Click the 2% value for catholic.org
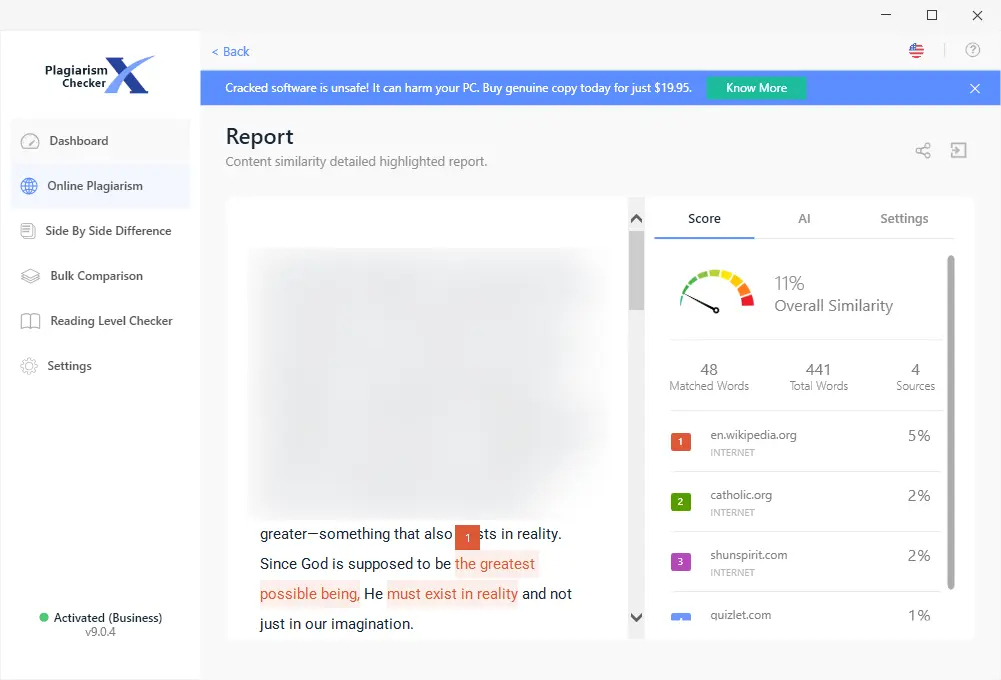 tap(919, 495)
